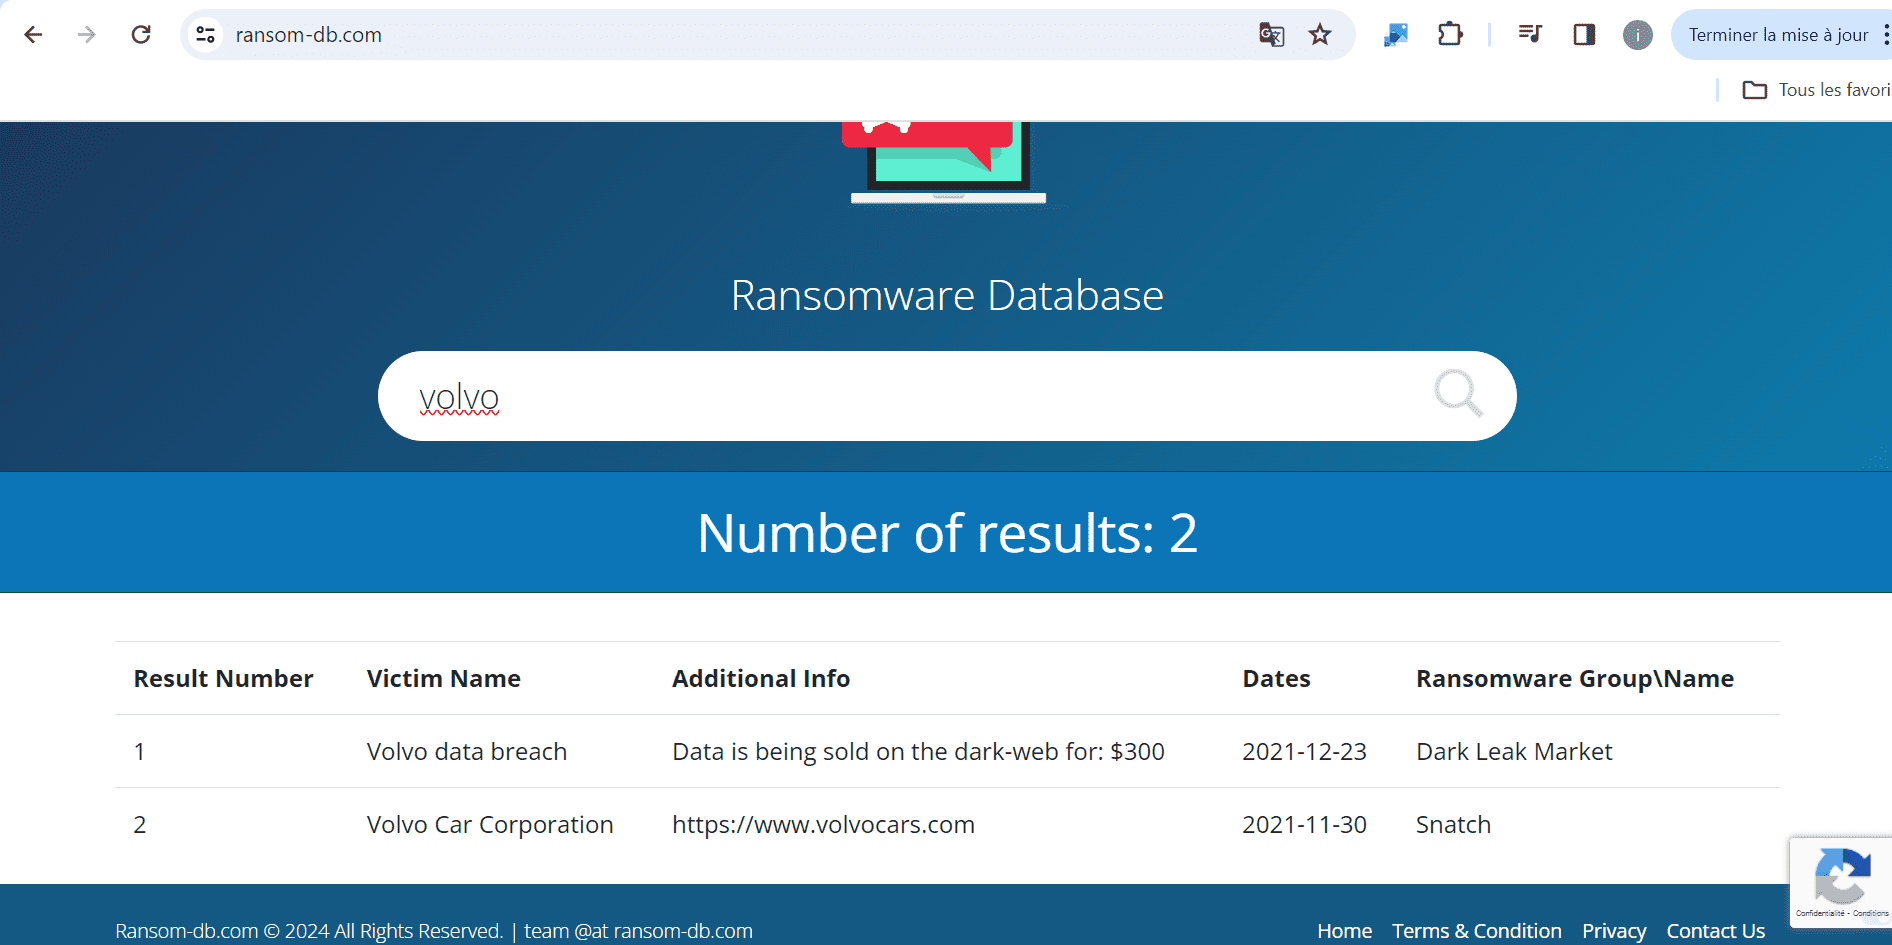The width and height of the screenshot is (1892, 945).
Task: Open Terms & Condition footer link
Action: [x=1477, y=931]
